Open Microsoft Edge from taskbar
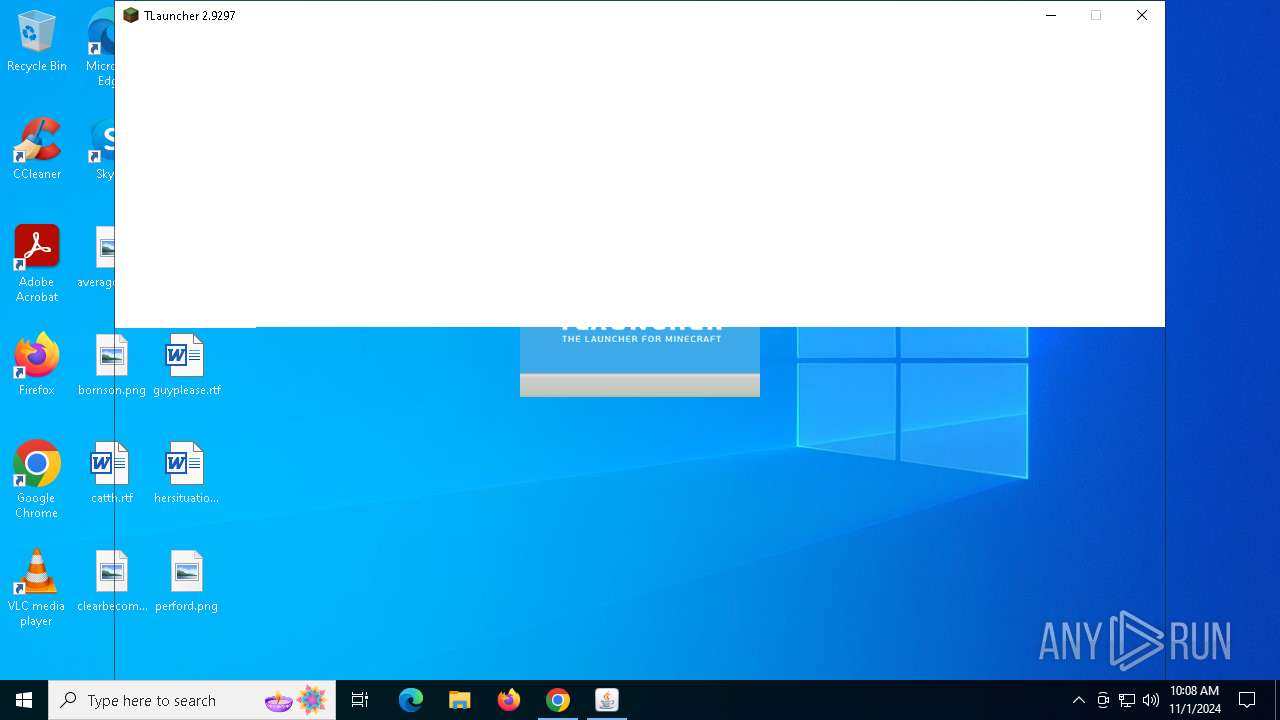 click(x=411, y=700)
